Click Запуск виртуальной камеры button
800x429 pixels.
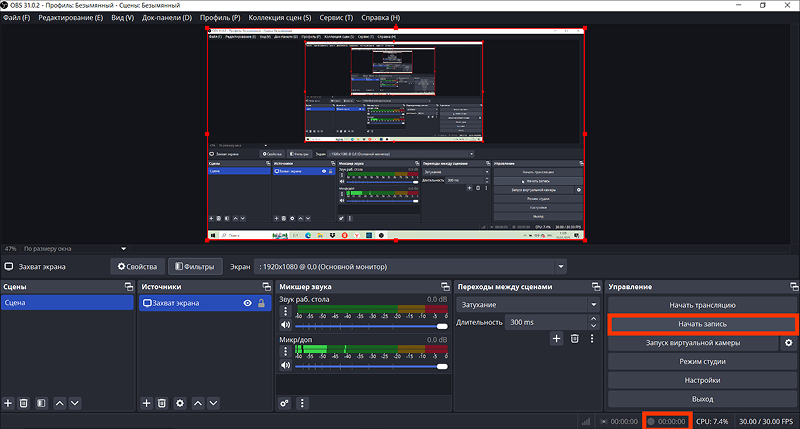693,343
